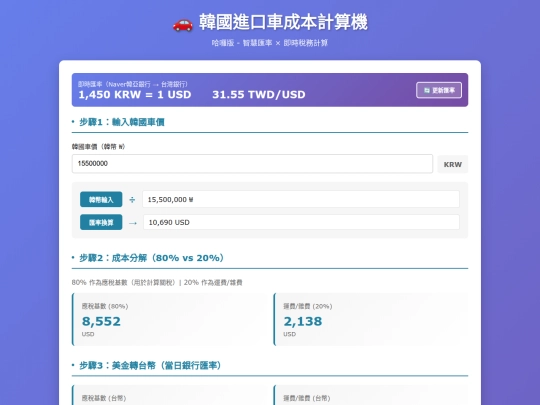
Task: Click the 哈囉版 subtitle line
Action: (270, 43)
